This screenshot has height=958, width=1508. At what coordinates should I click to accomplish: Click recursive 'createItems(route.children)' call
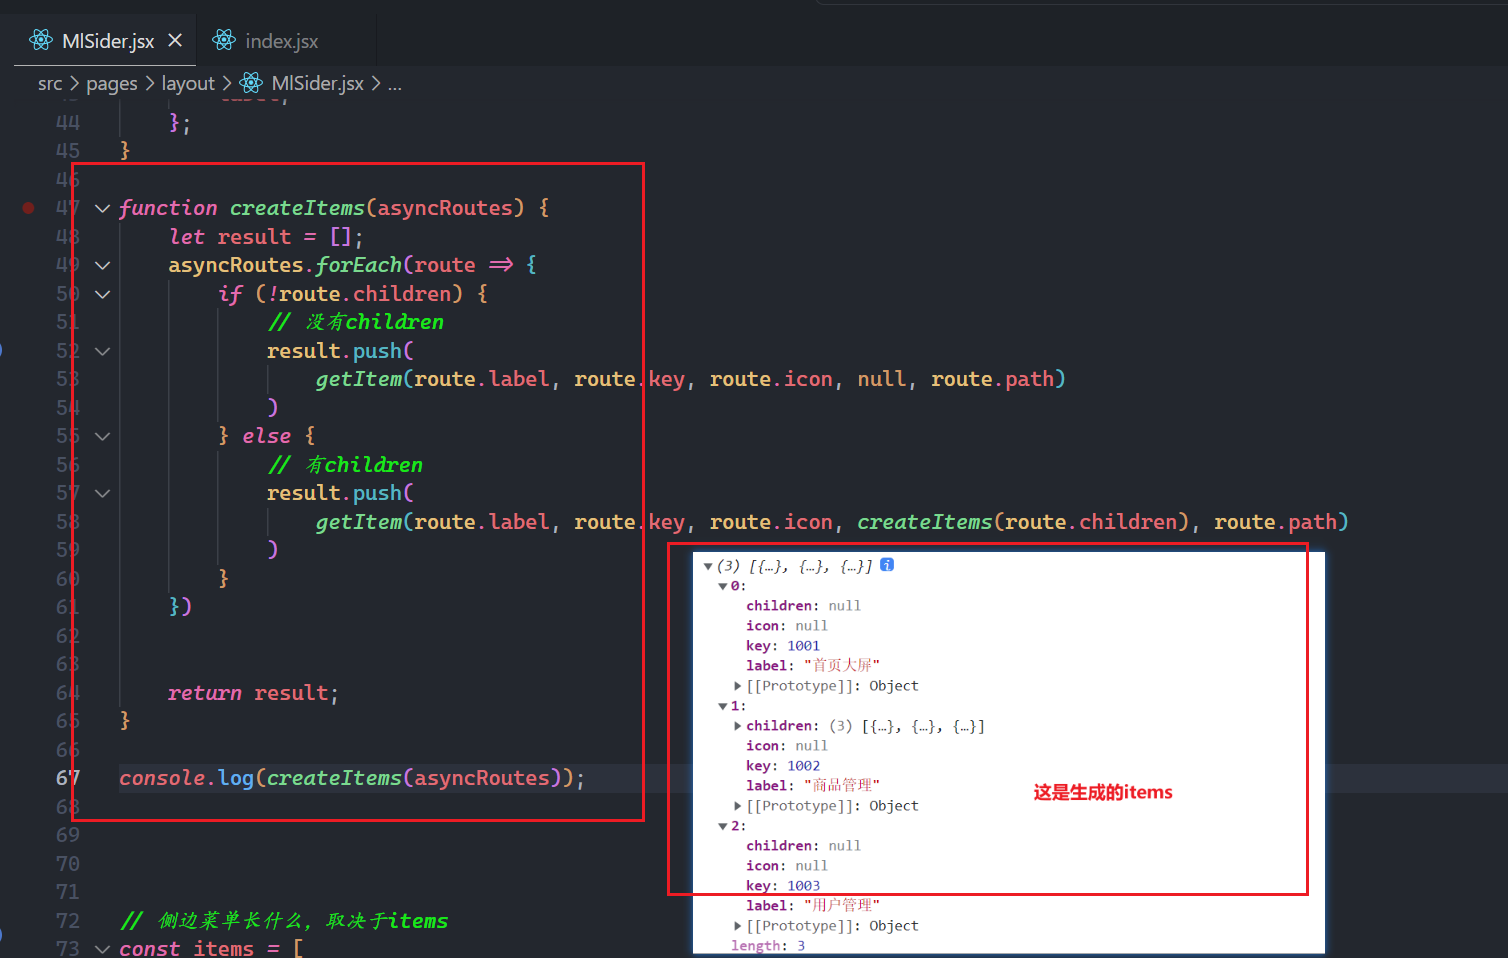click(1023, 522)
